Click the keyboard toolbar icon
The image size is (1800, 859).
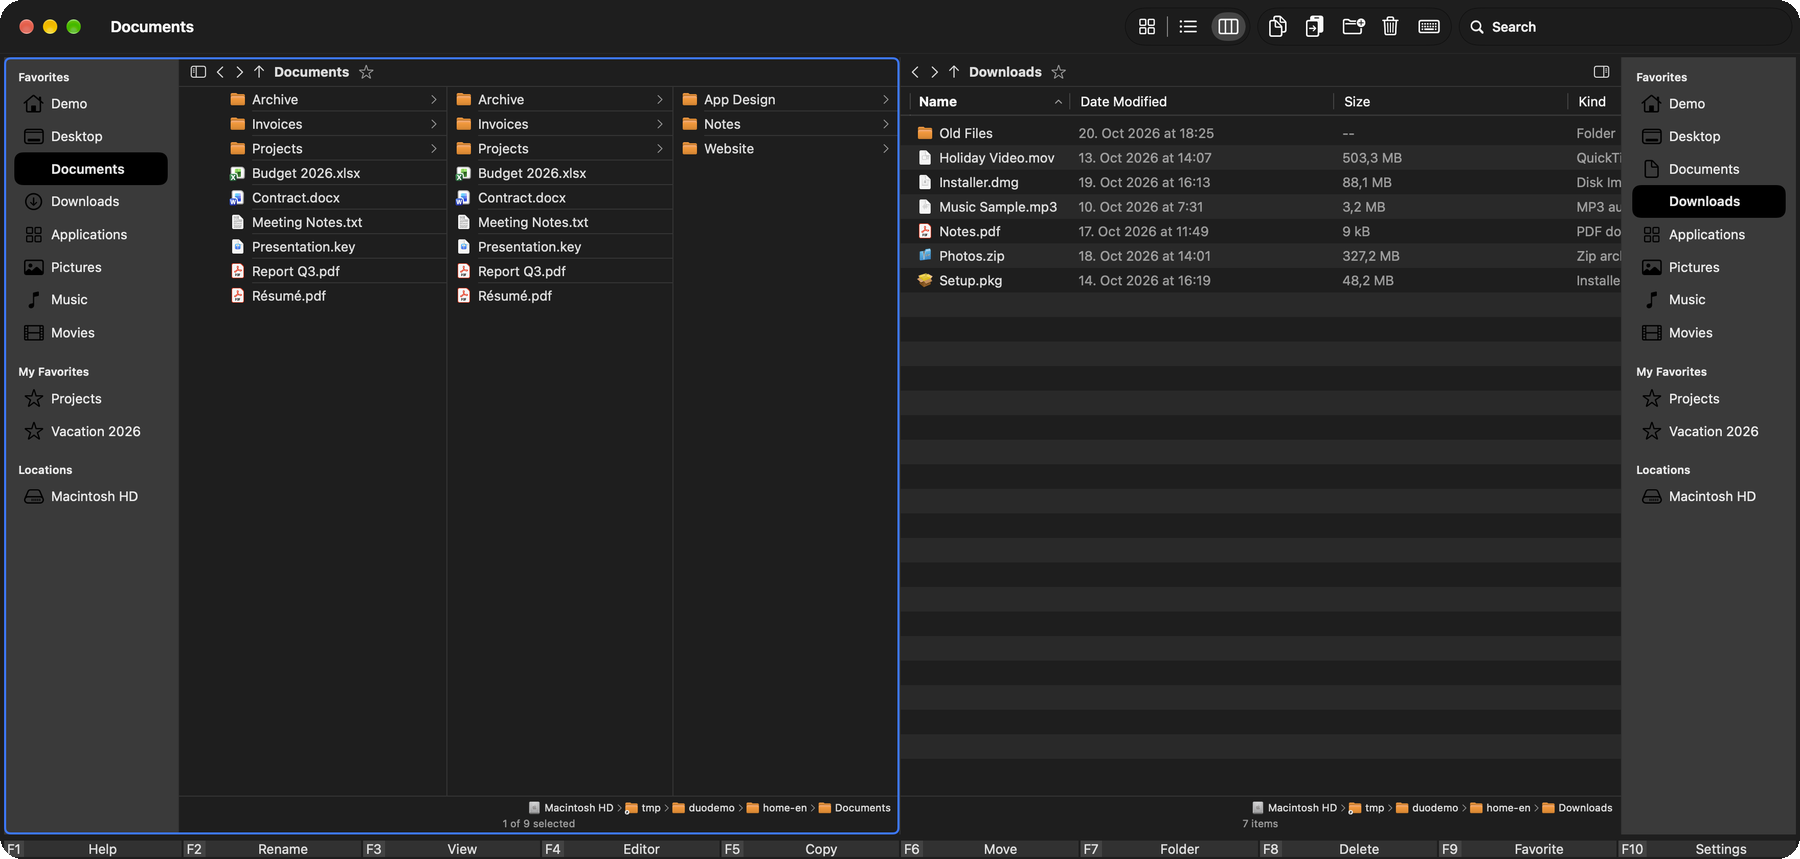pos(1429,27)
